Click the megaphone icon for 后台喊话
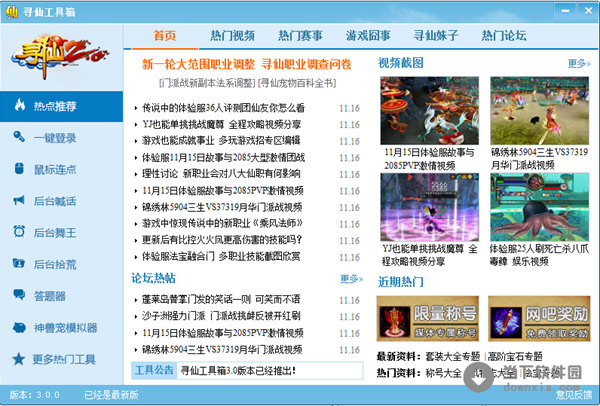600x406 pixels. 19,200
